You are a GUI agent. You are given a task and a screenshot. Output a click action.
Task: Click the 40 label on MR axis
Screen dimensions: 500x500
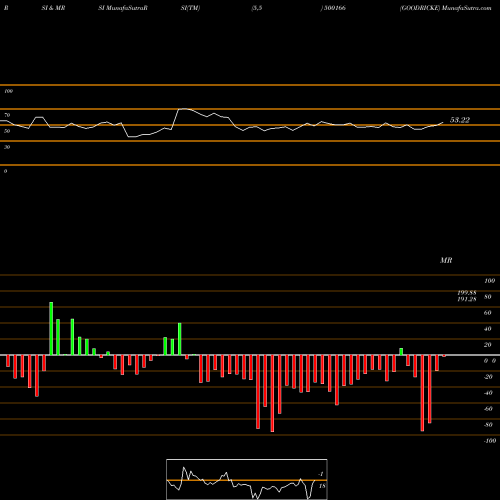[x=488, y=329]
